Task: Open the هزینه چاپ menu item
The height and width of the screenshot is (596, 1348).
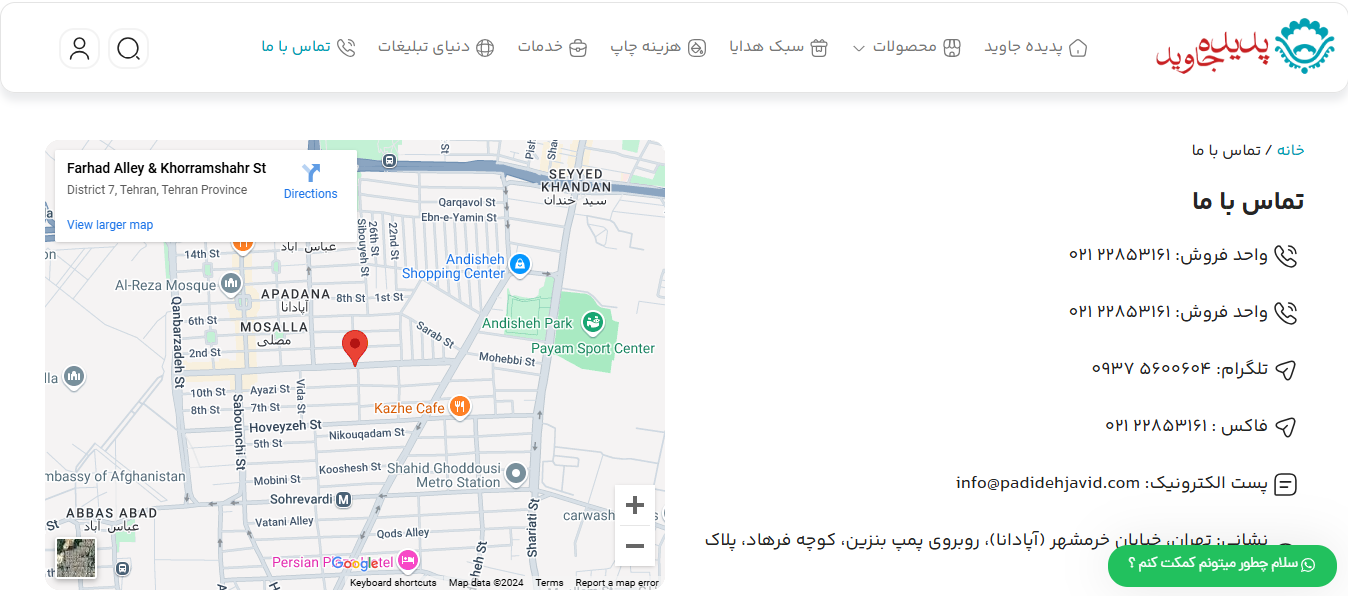Action: (x=659, y=47)
